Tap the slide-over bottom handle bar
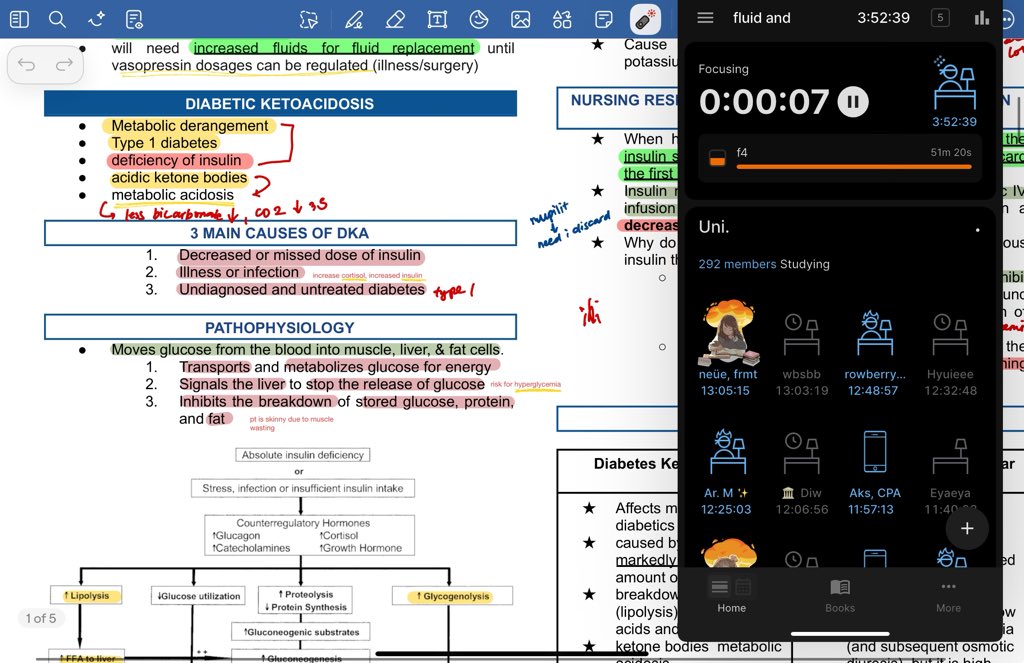The height and width of the screenshot is (663, 1024). [x=840, y=634]
